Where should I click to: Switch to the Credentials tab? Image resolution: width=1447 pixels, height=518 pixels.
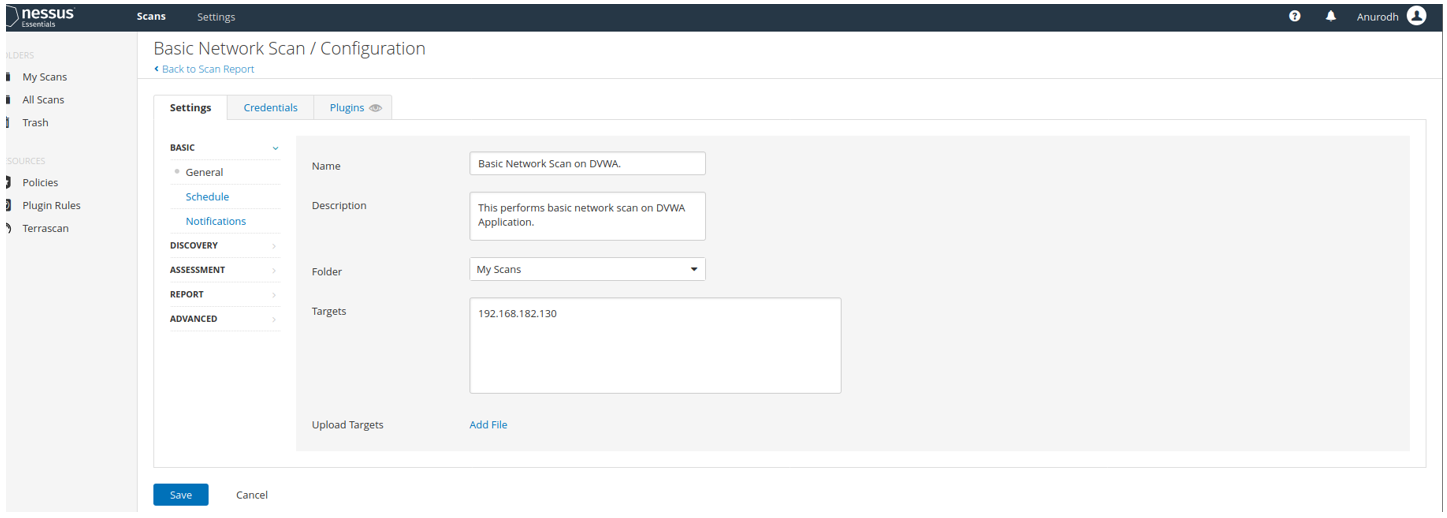click(271, 107)
